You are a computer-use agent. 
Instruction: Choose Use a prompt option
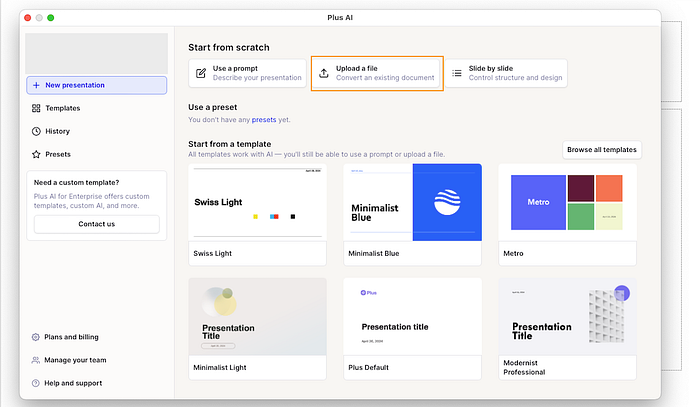click(247, 73)
